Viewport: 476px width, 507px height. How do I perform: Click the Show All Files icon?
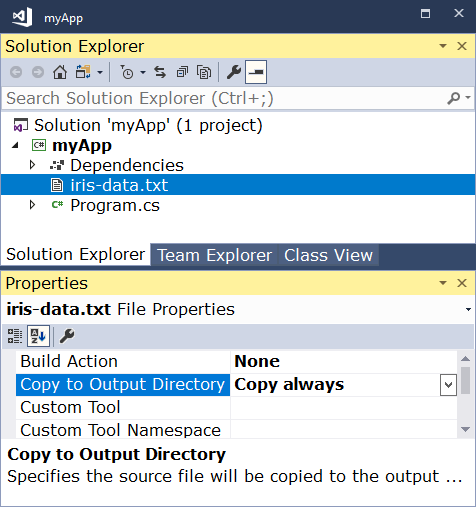point(204,72)
